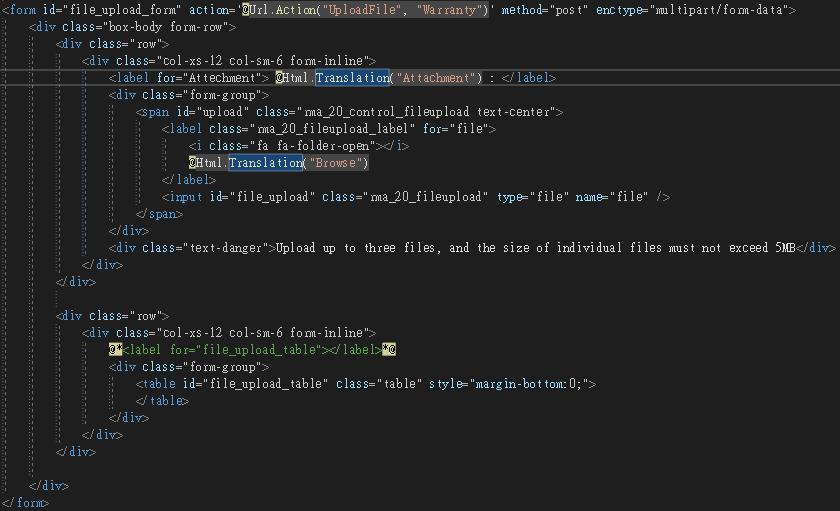This screenshot has height=511, width=840.
Task: Click the "rma_20_fileupload" class on input tag
Action: pyautogui.click(x=426, y=197)
